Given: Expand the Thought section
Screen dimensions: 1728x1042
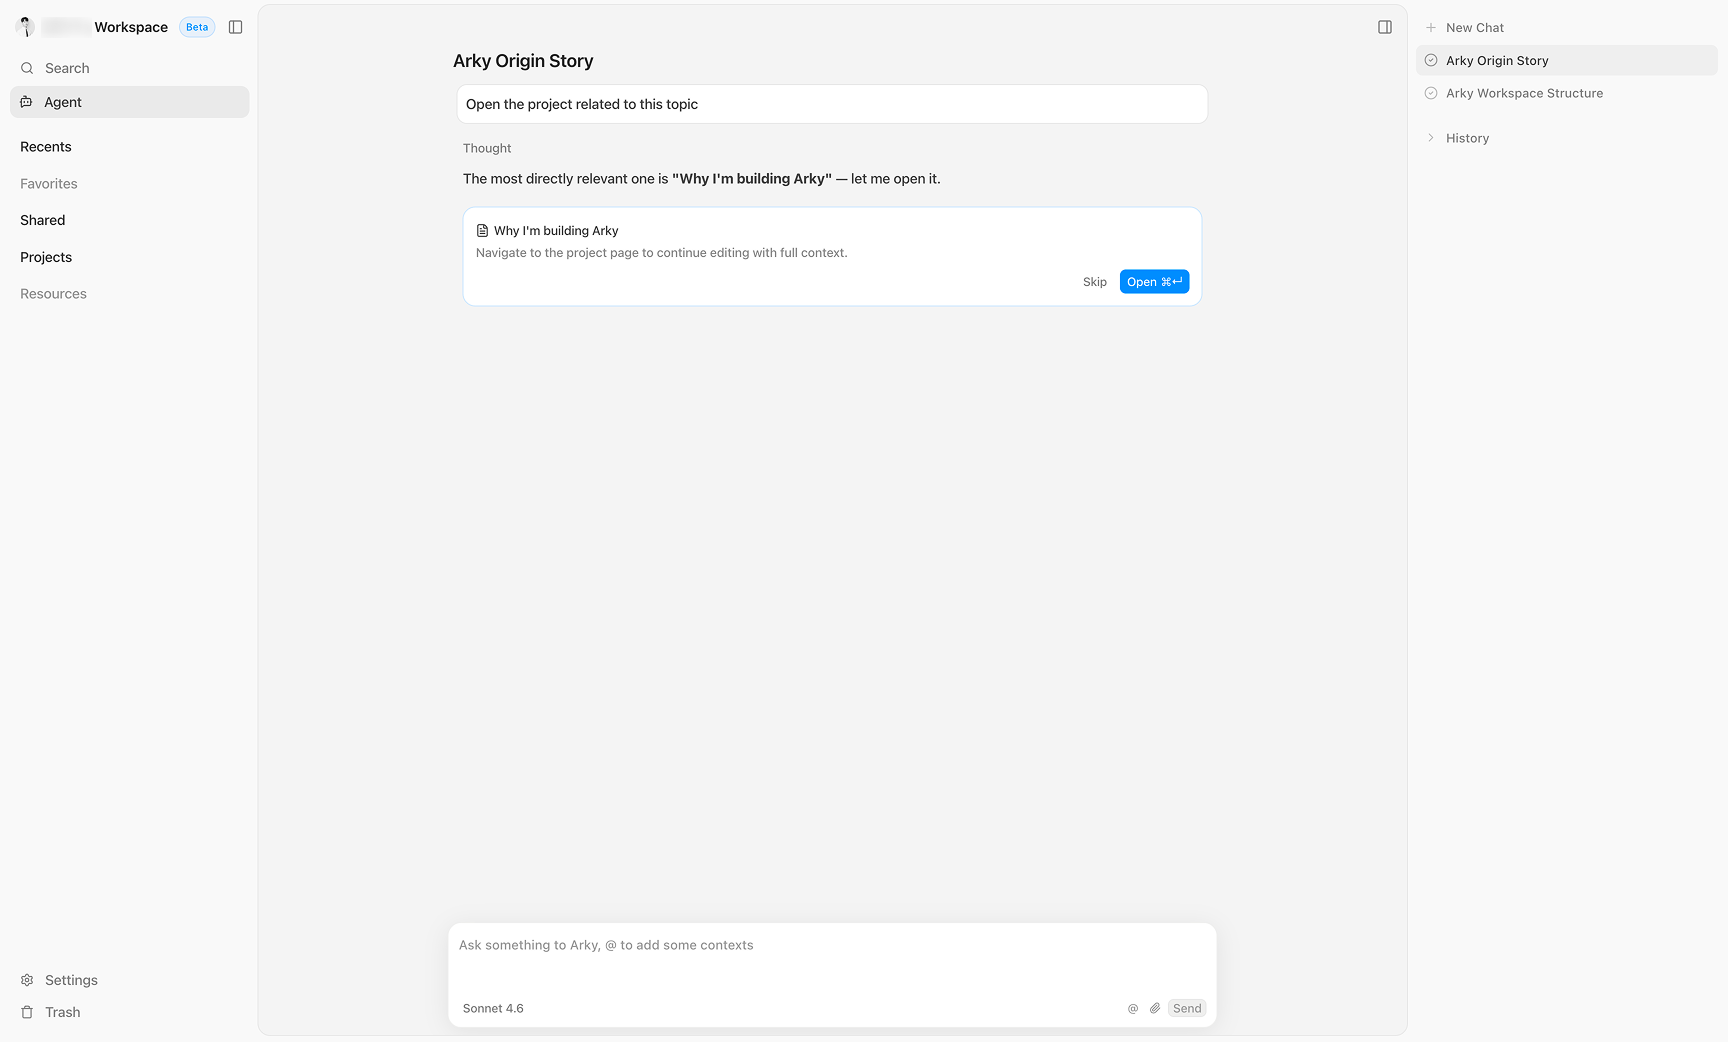Looking at the screenshot, I should 487,148.
